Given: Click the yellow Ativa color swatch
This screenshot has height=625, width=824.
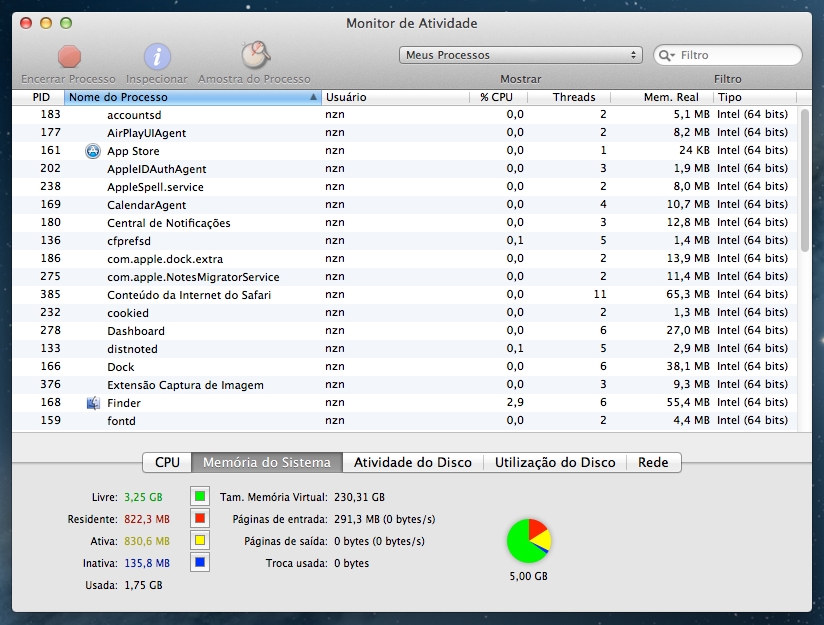Looking at the screenshot, I should [x=200, y=540].
